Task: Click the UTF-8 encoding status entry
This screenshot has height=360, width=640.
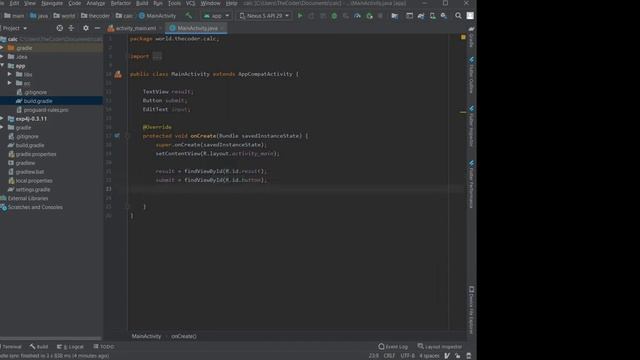Action: [x=407, y=356]
